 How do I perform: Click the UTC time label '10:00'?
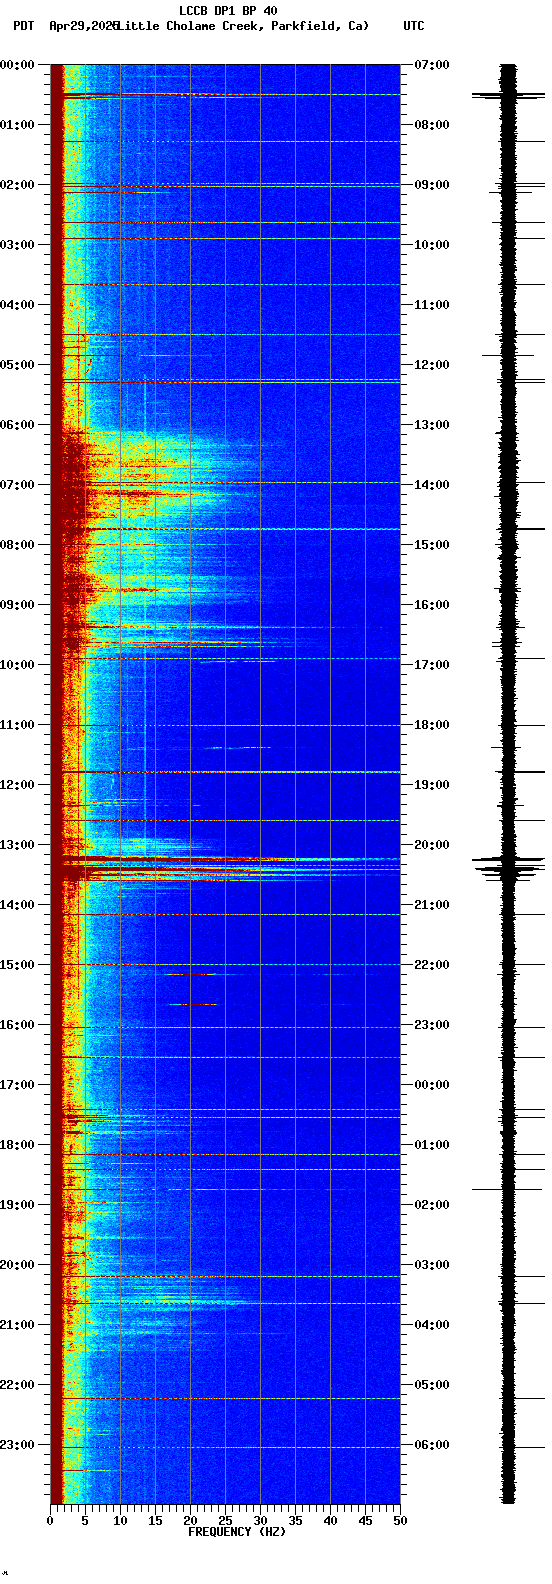(432, 245)
